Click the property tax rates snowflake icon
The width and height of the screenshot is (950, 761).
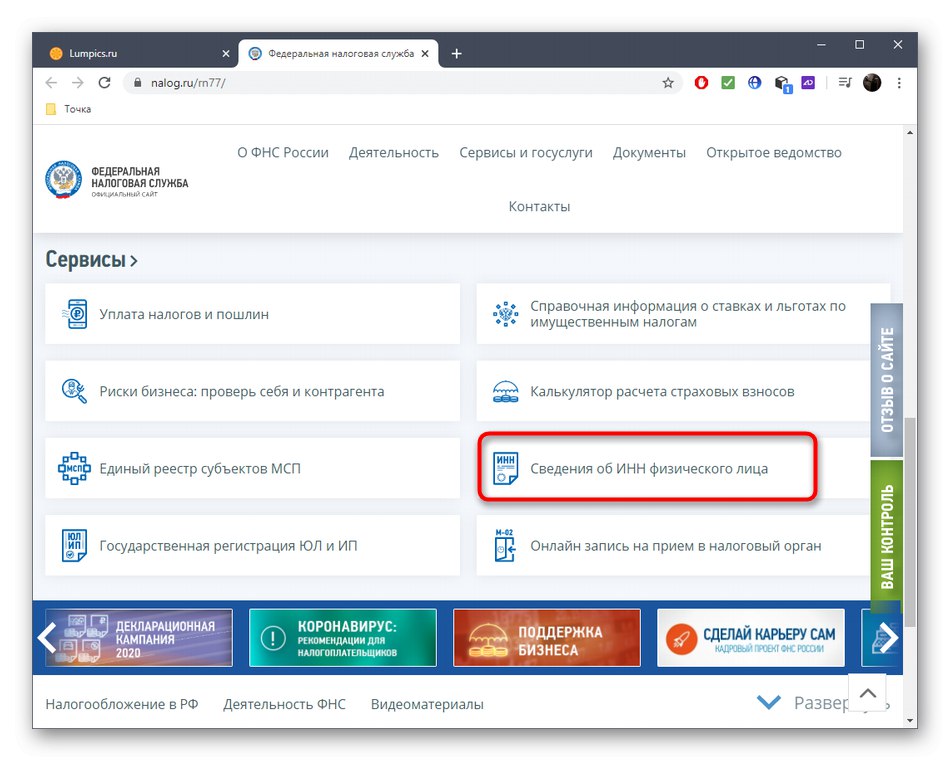click(505, 314)
